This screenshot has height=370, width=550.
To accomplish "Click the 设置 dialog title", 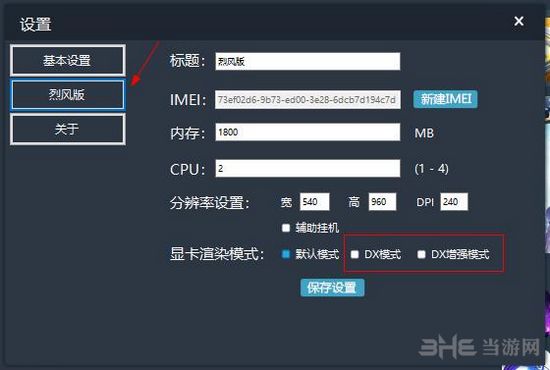I will click(x=35, y=25).
